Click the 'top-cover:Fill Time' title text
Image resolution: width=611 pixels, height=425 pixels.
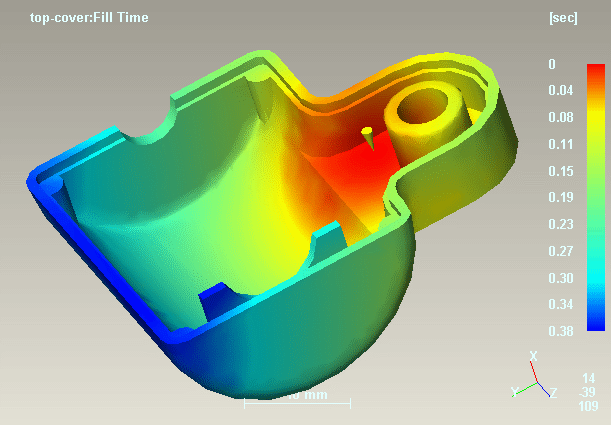[89, 18]
